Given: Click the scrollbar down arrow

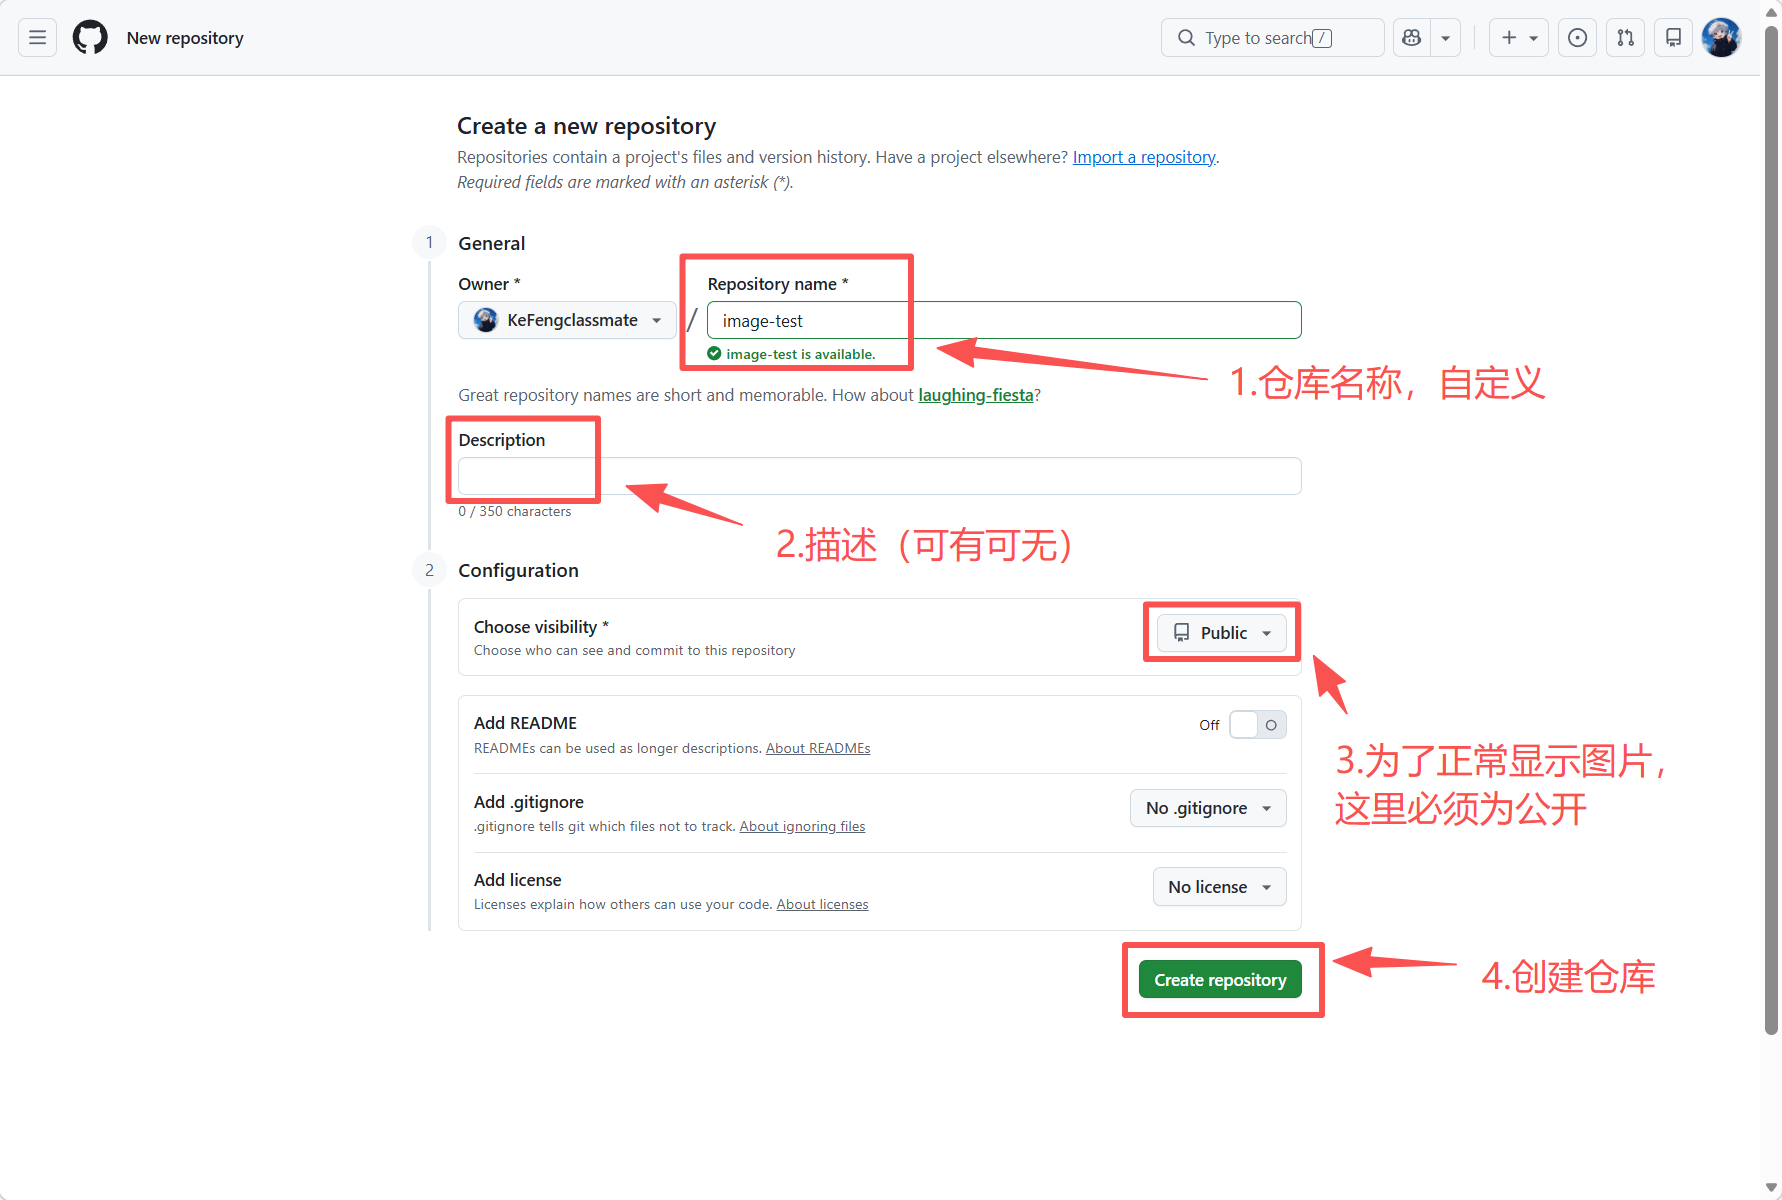Looking at the screenshot, I should pos(1771,1188).
